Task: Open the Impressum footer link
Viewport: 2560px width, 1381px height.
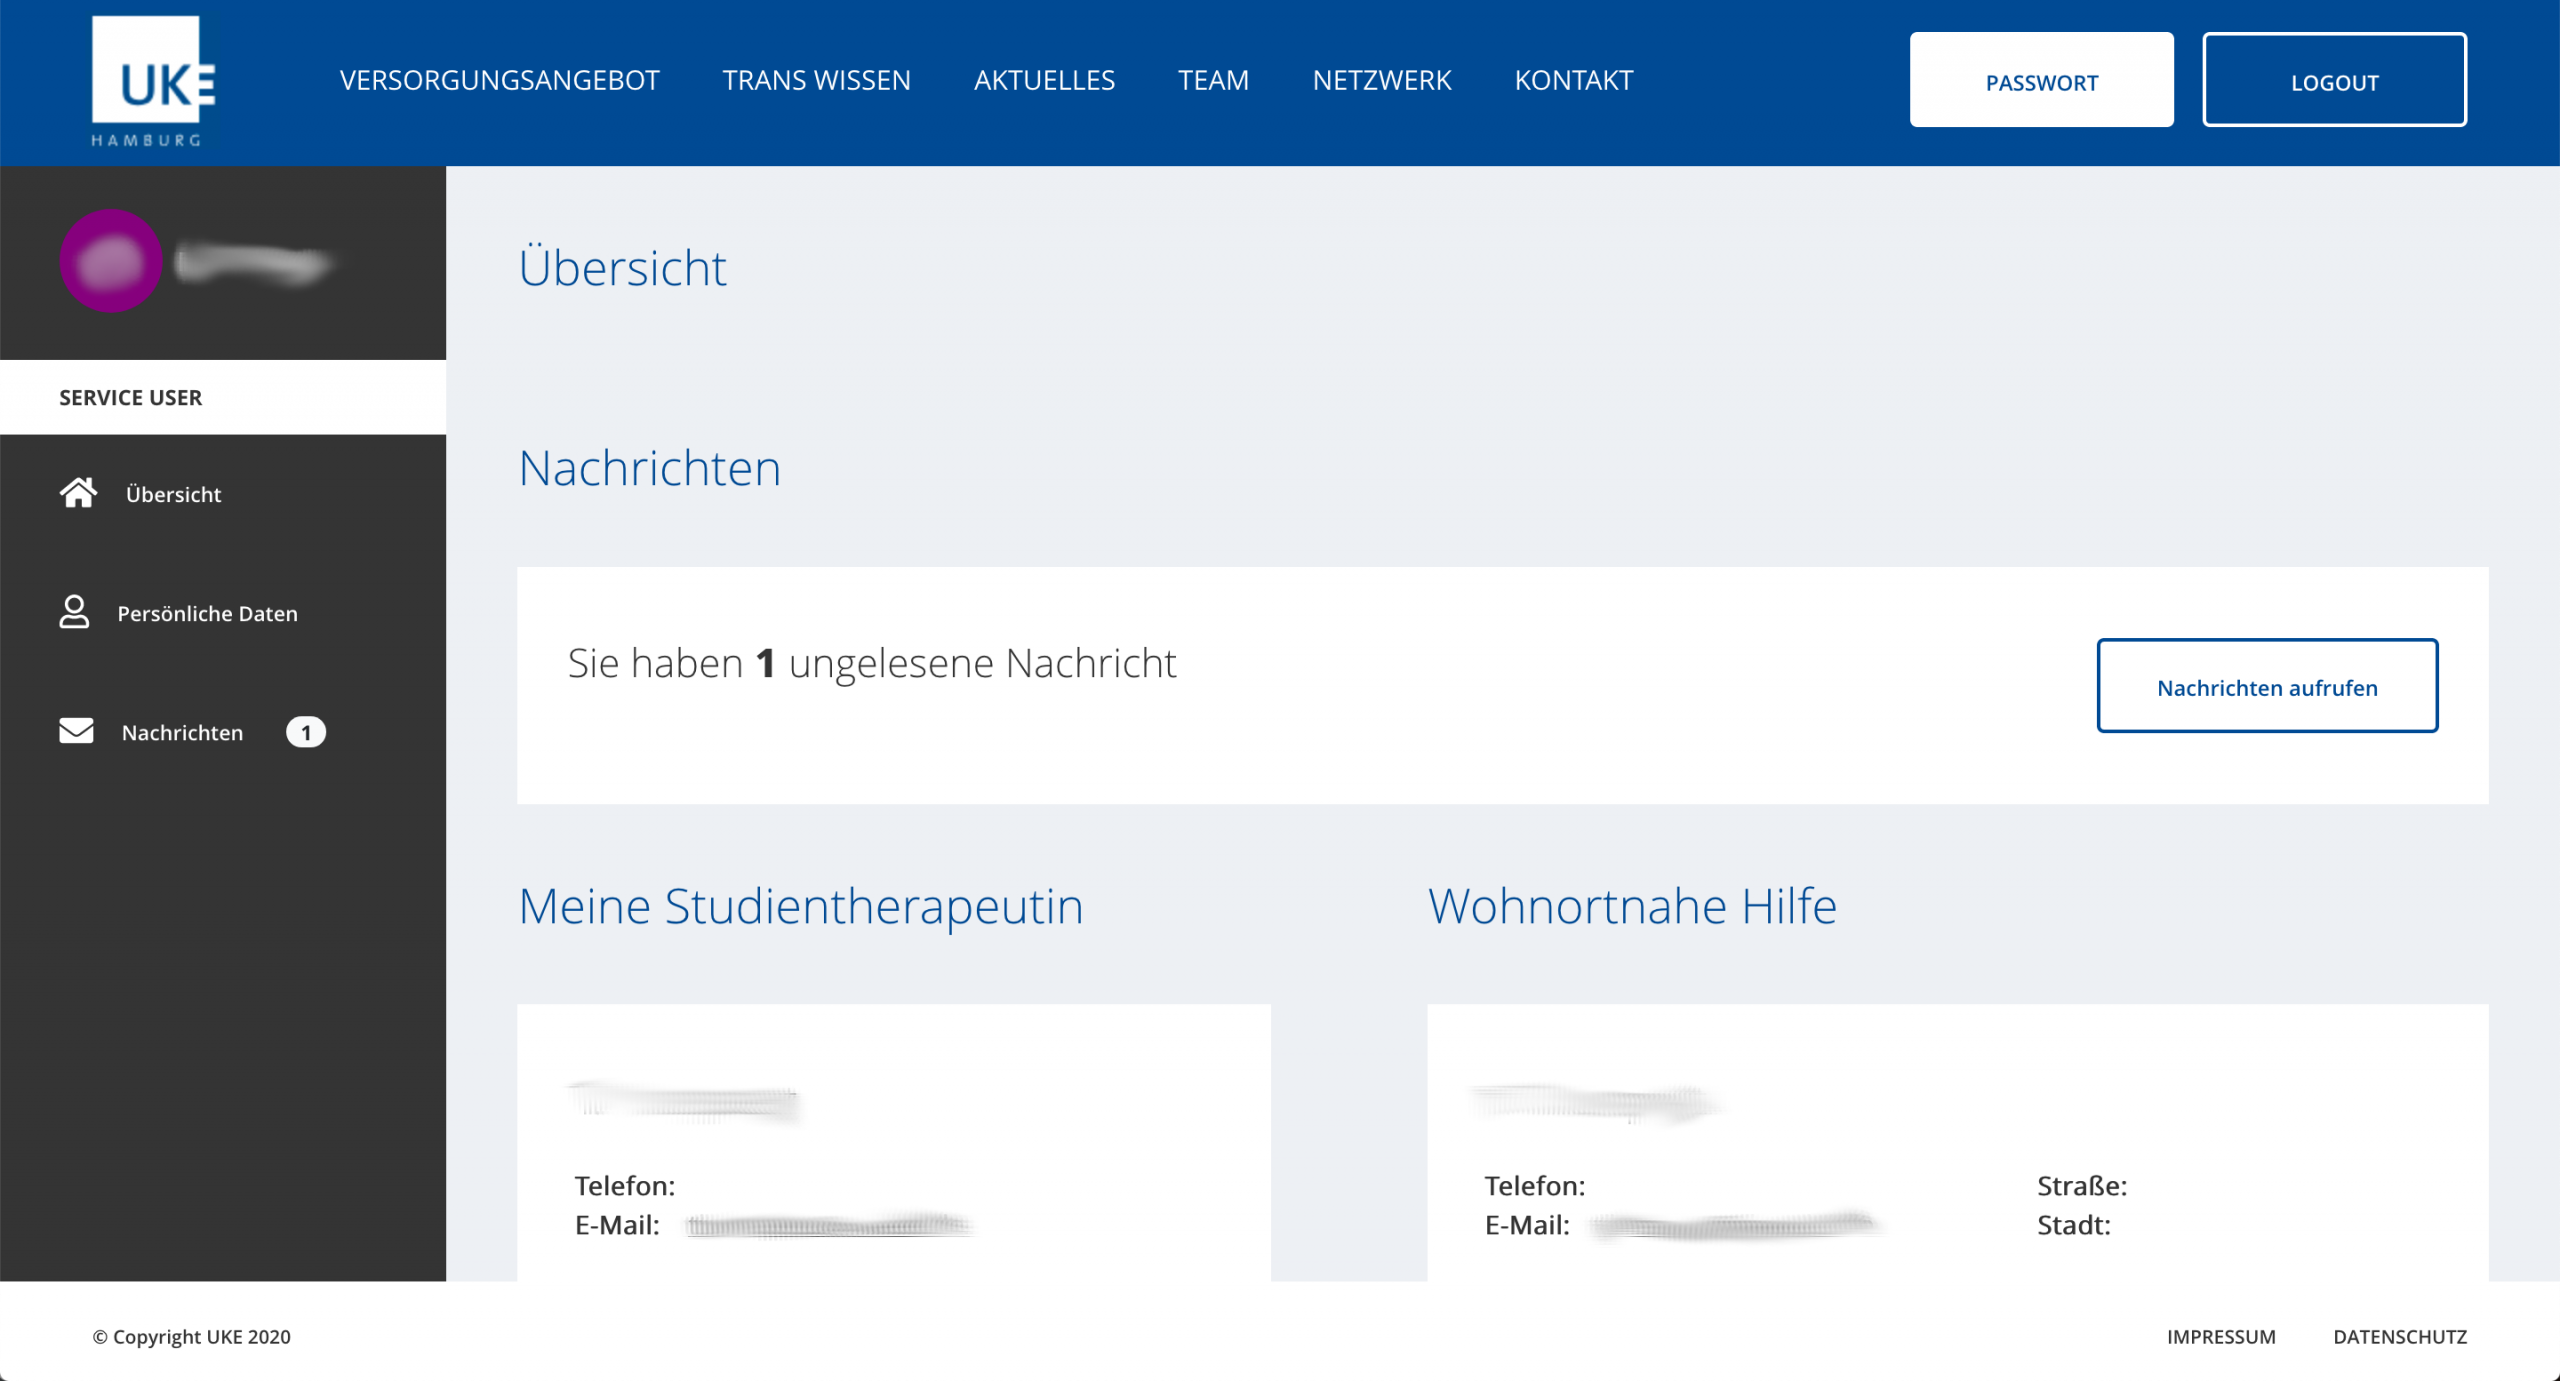Action: coord(2221,1337)
